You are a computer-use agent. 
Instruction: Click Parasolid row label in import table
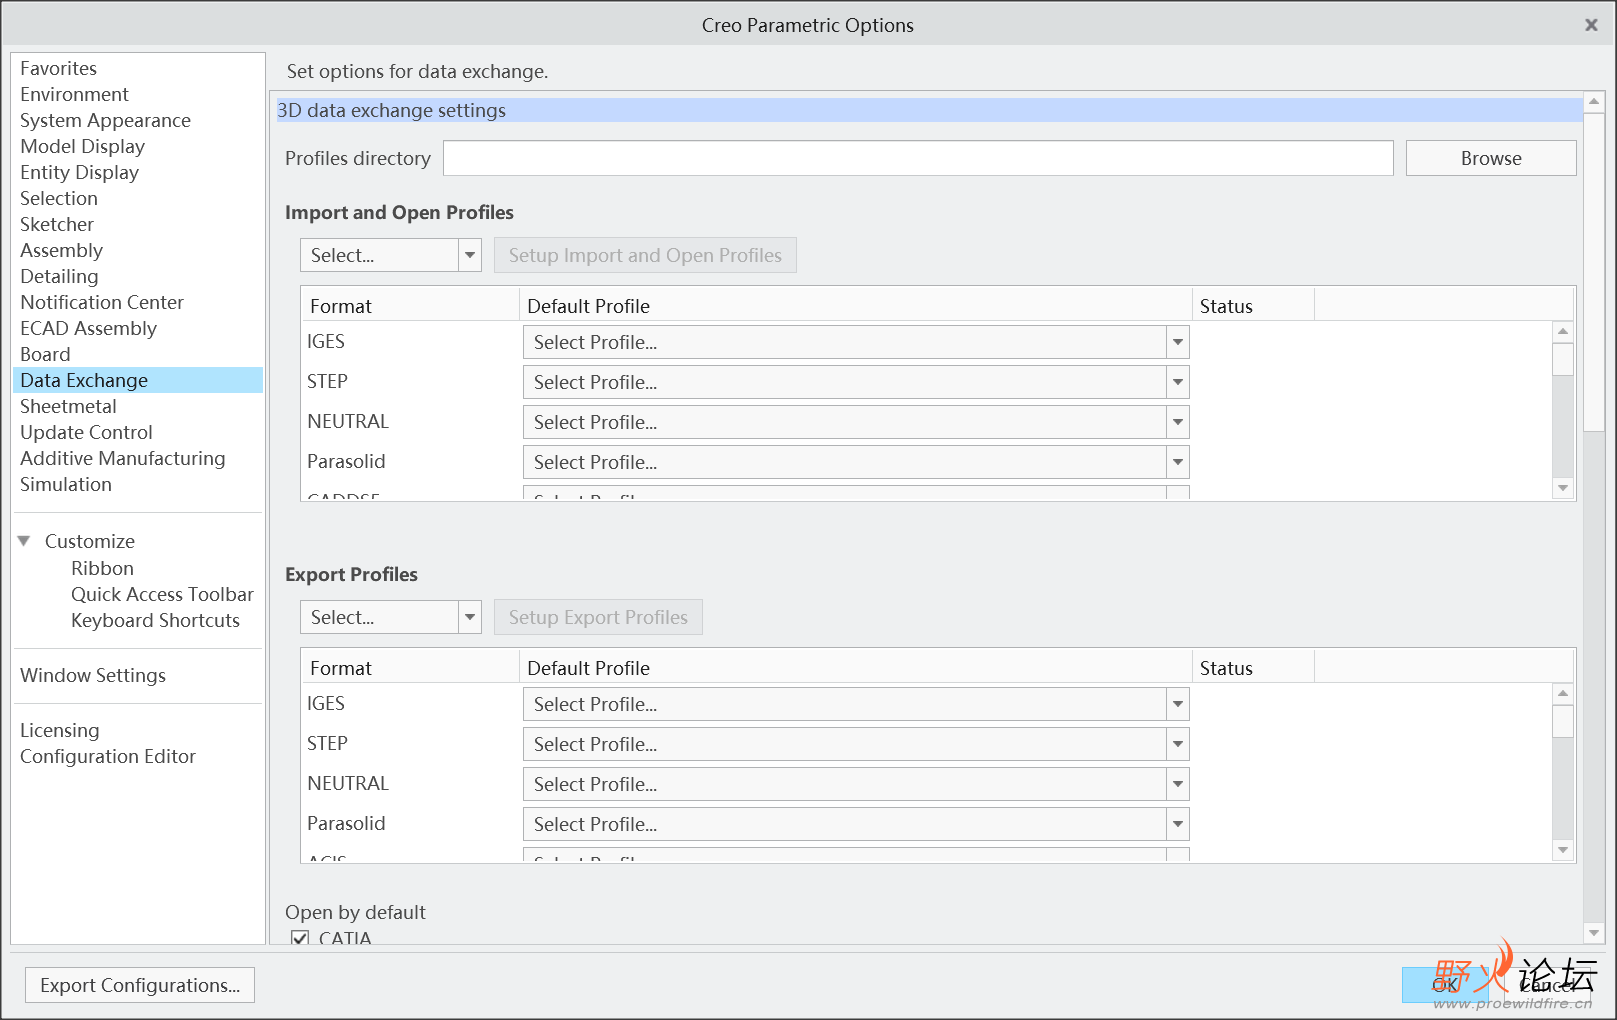tap(346, 461)
